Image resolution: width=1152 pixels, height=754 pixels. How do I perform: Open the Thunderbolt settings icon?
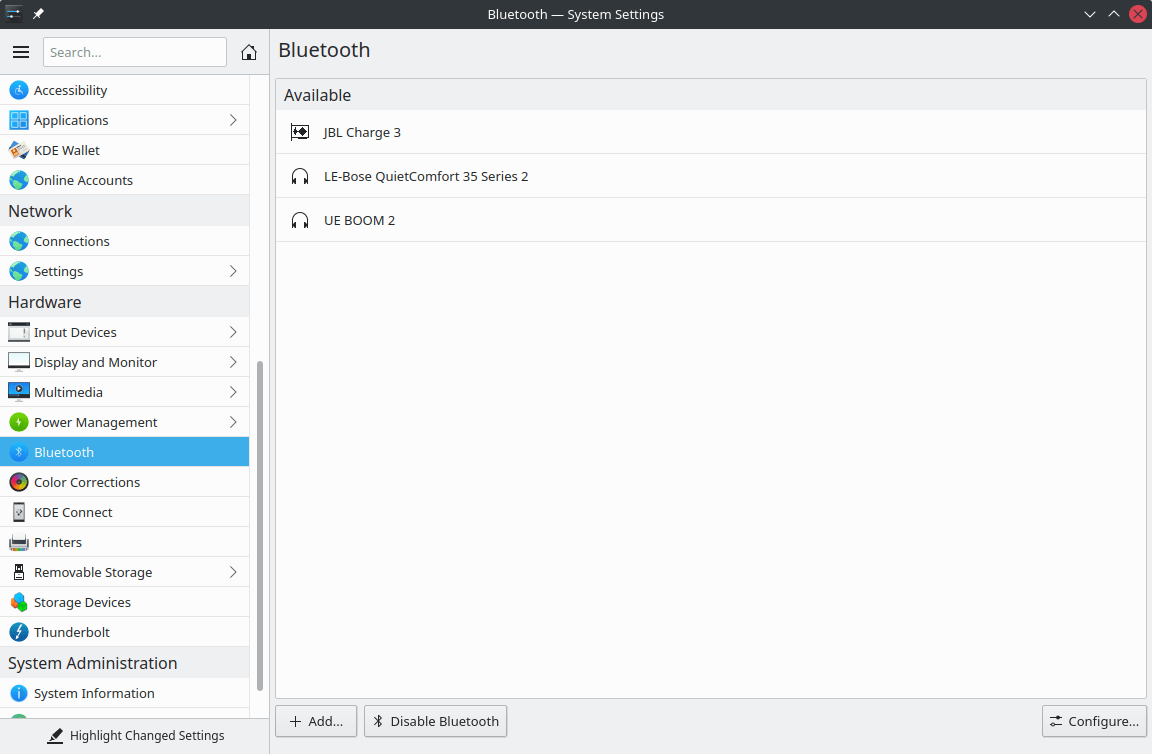point(19,632)
